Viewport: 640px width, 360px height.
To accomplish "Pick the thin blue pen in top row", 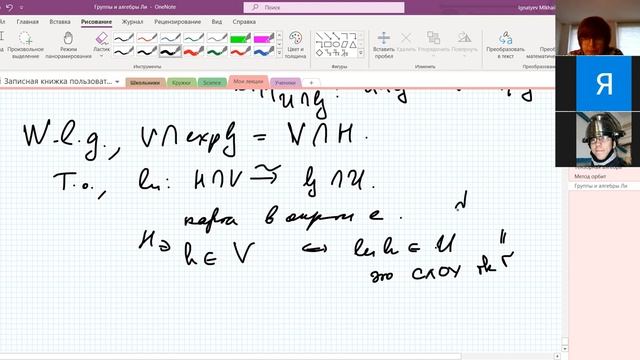I will coord(170,38).
